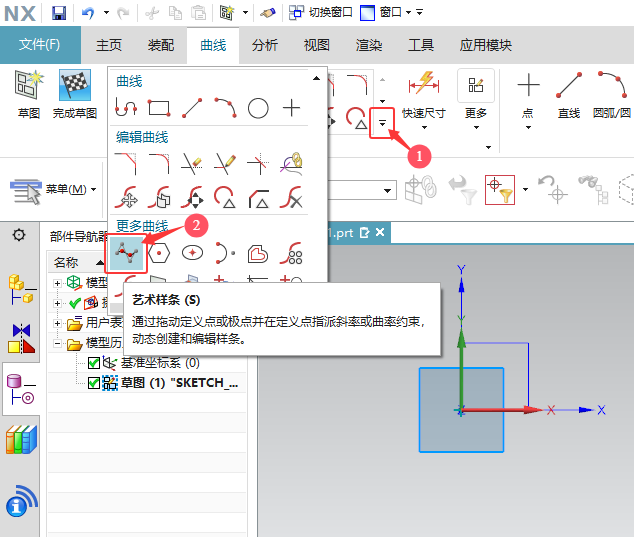The image size is (634, 537).
Task: Switch to the 工具 tab
Action: pos(421,45)
